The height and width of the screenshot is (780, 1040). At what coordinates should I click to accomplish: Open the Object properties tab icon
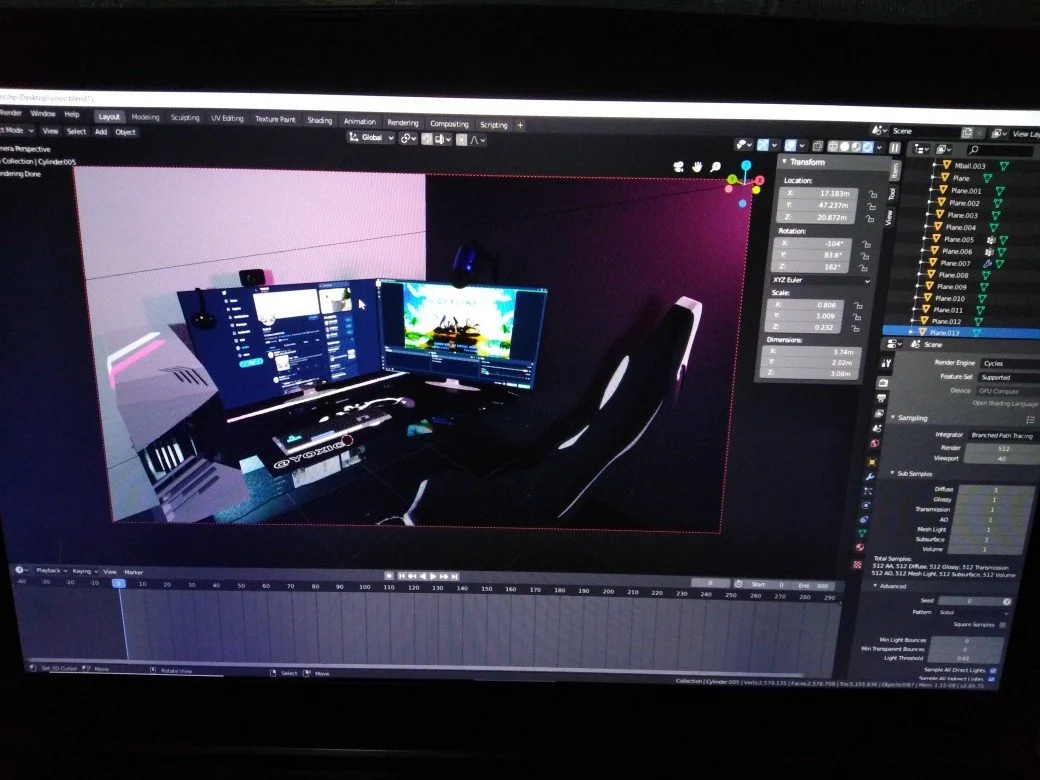pyautogui.click(x=872, y=462)
